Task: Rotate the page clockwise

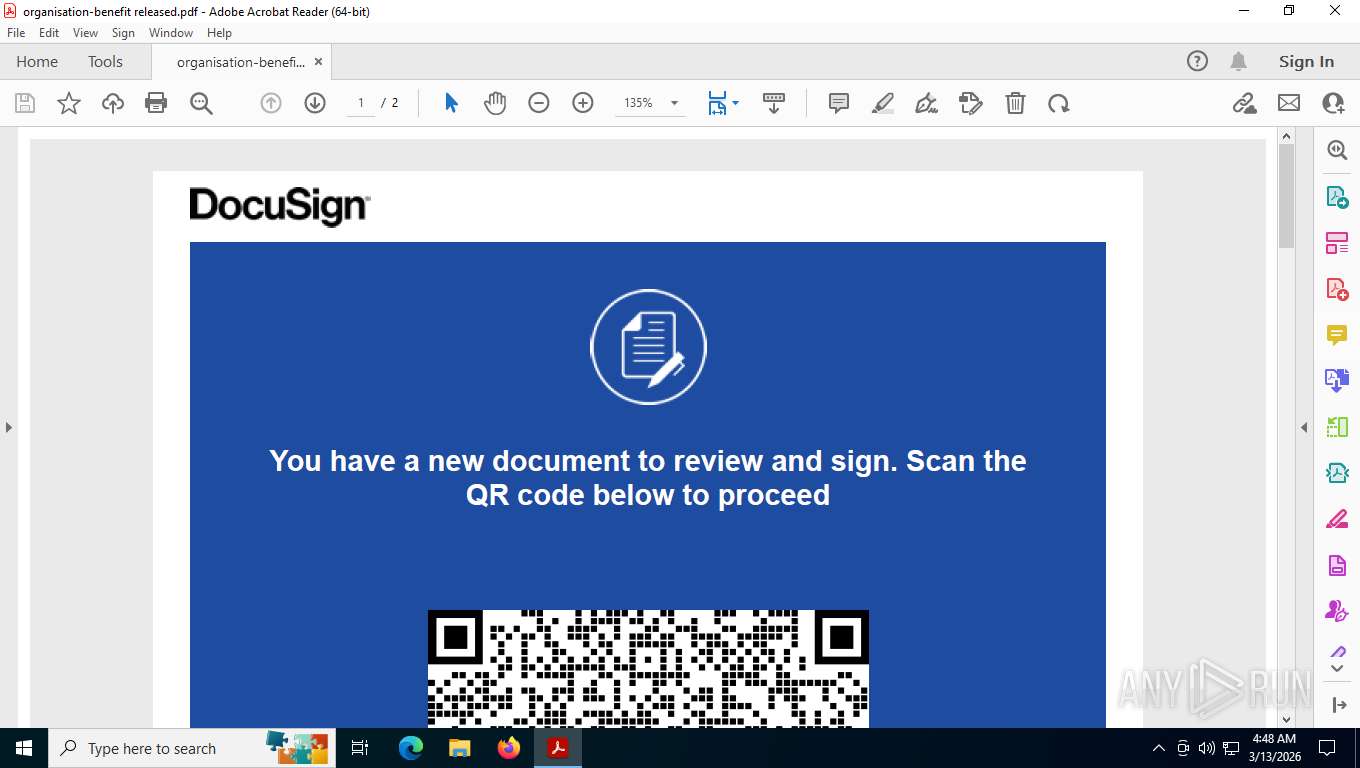Action: (1059, 103)
